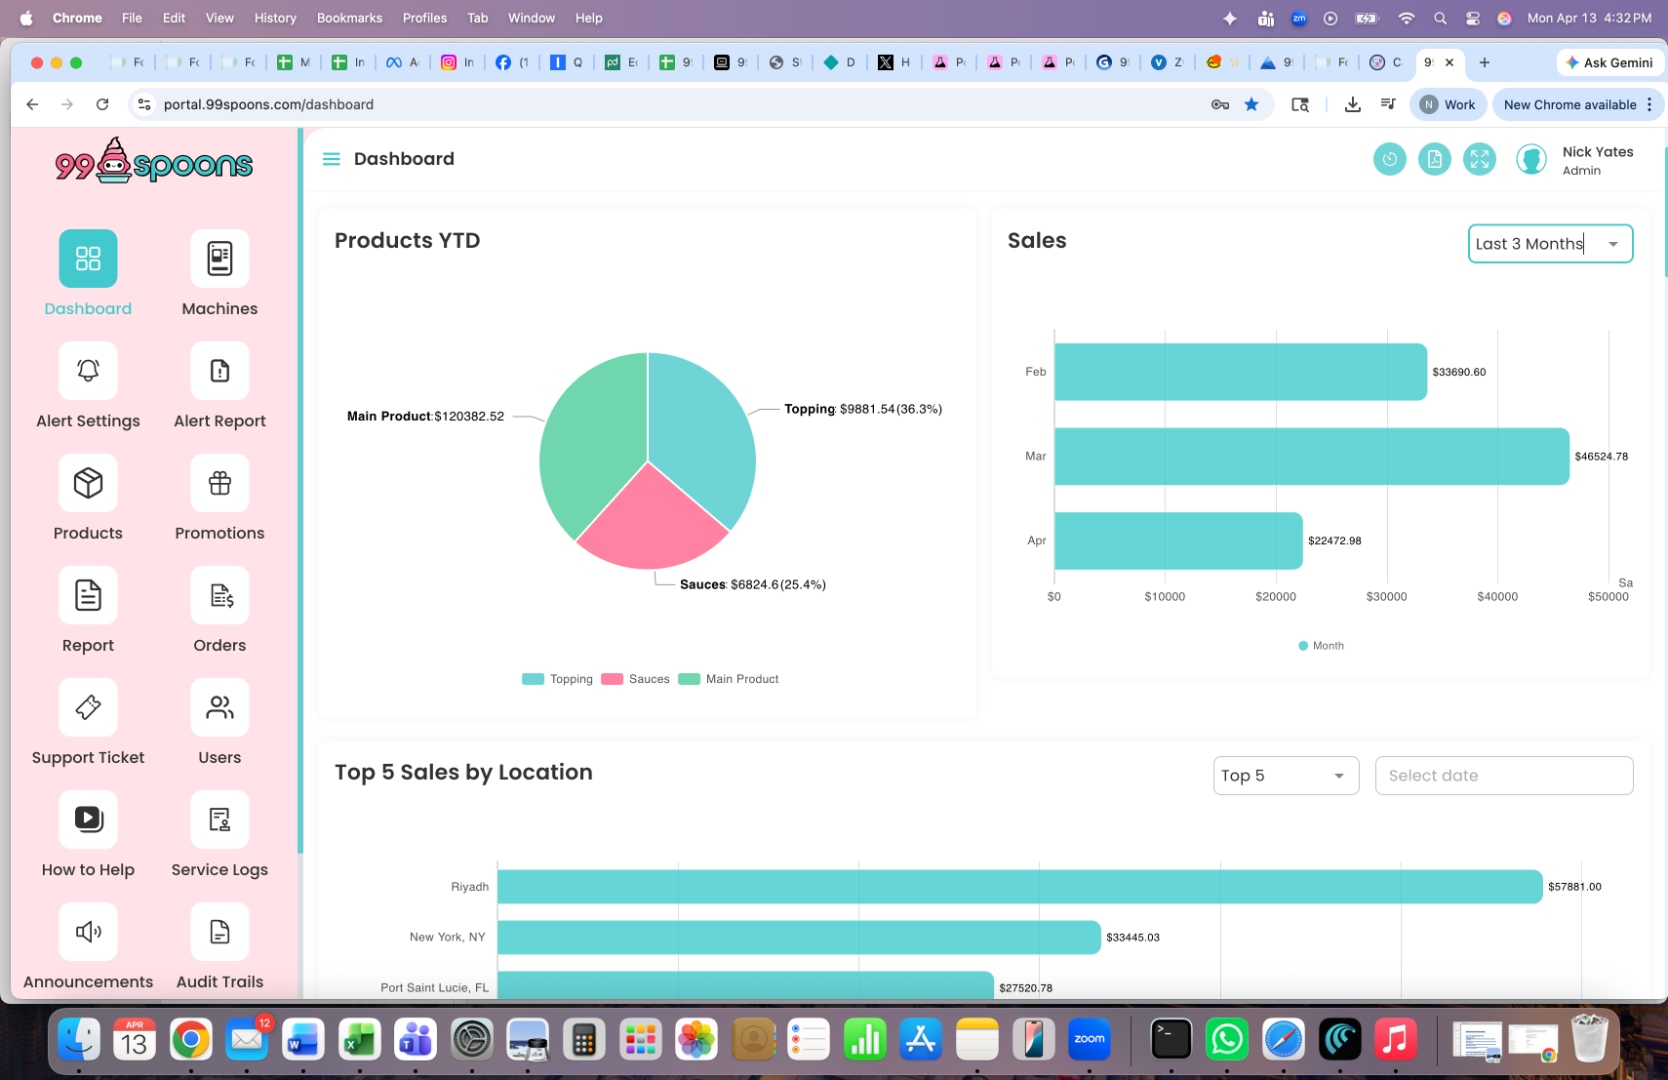Open Promotions via the gift icon
This screenshot has width=1668, height=1080.
click(x=219, y=483)
